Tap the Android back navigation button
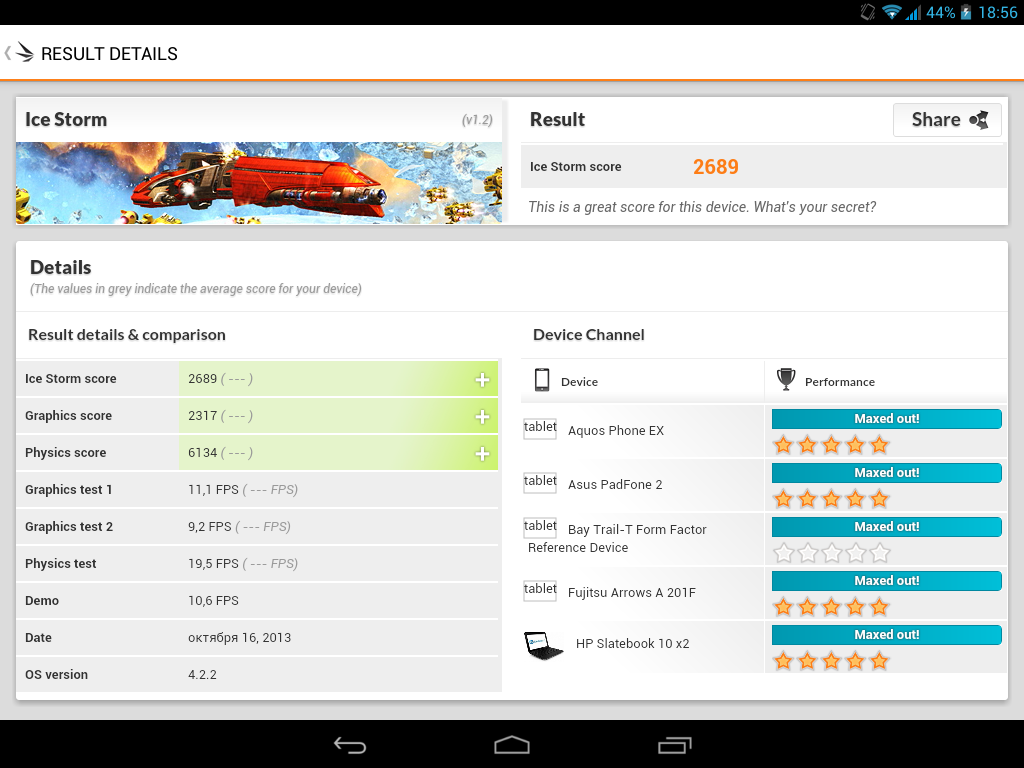1024x768 pixels. [x=350, y=745]
